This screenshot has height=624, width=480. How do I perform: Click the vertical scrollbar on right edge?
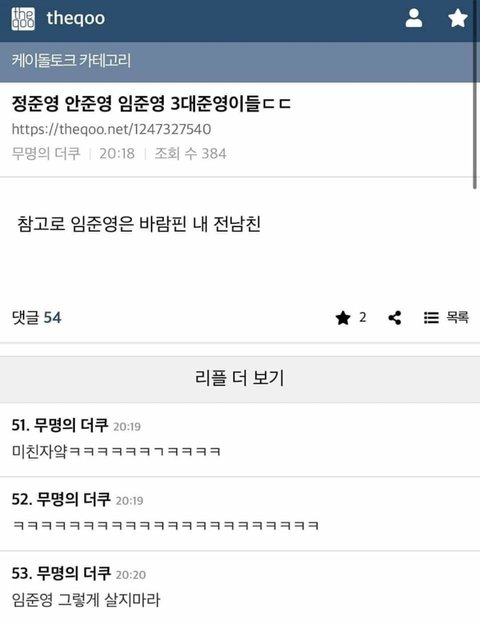[474, 95]
